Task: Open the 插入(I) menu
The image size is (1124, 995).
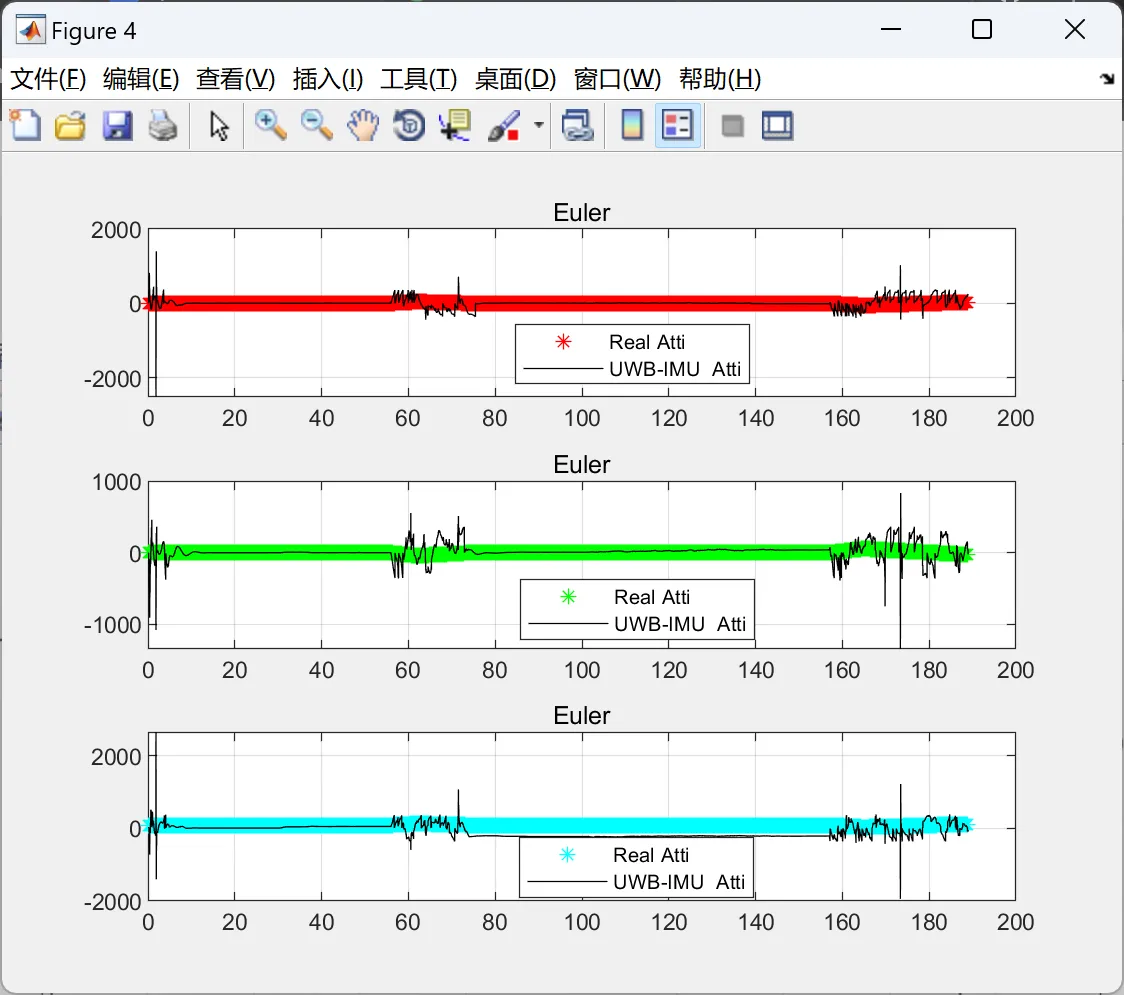Action: point(328,79)
